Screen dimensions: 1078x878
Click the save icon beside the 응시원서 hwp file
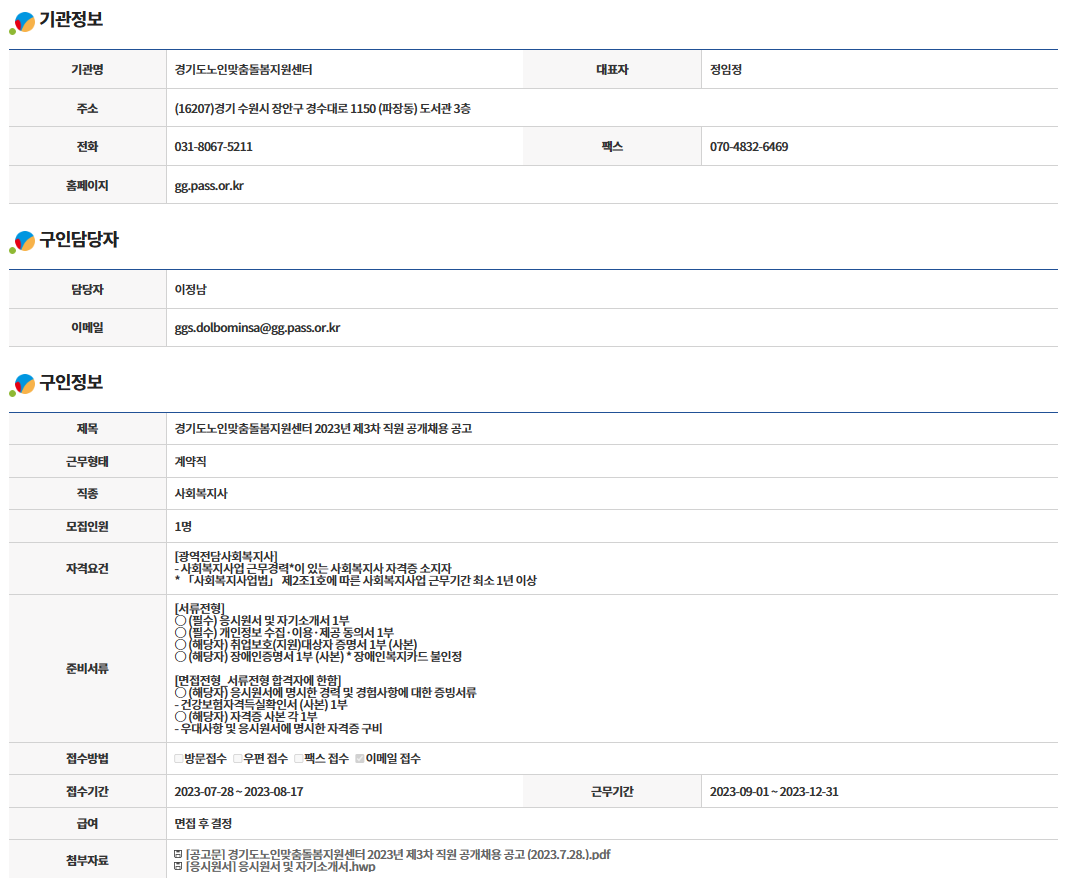click(x=178, y=867)
